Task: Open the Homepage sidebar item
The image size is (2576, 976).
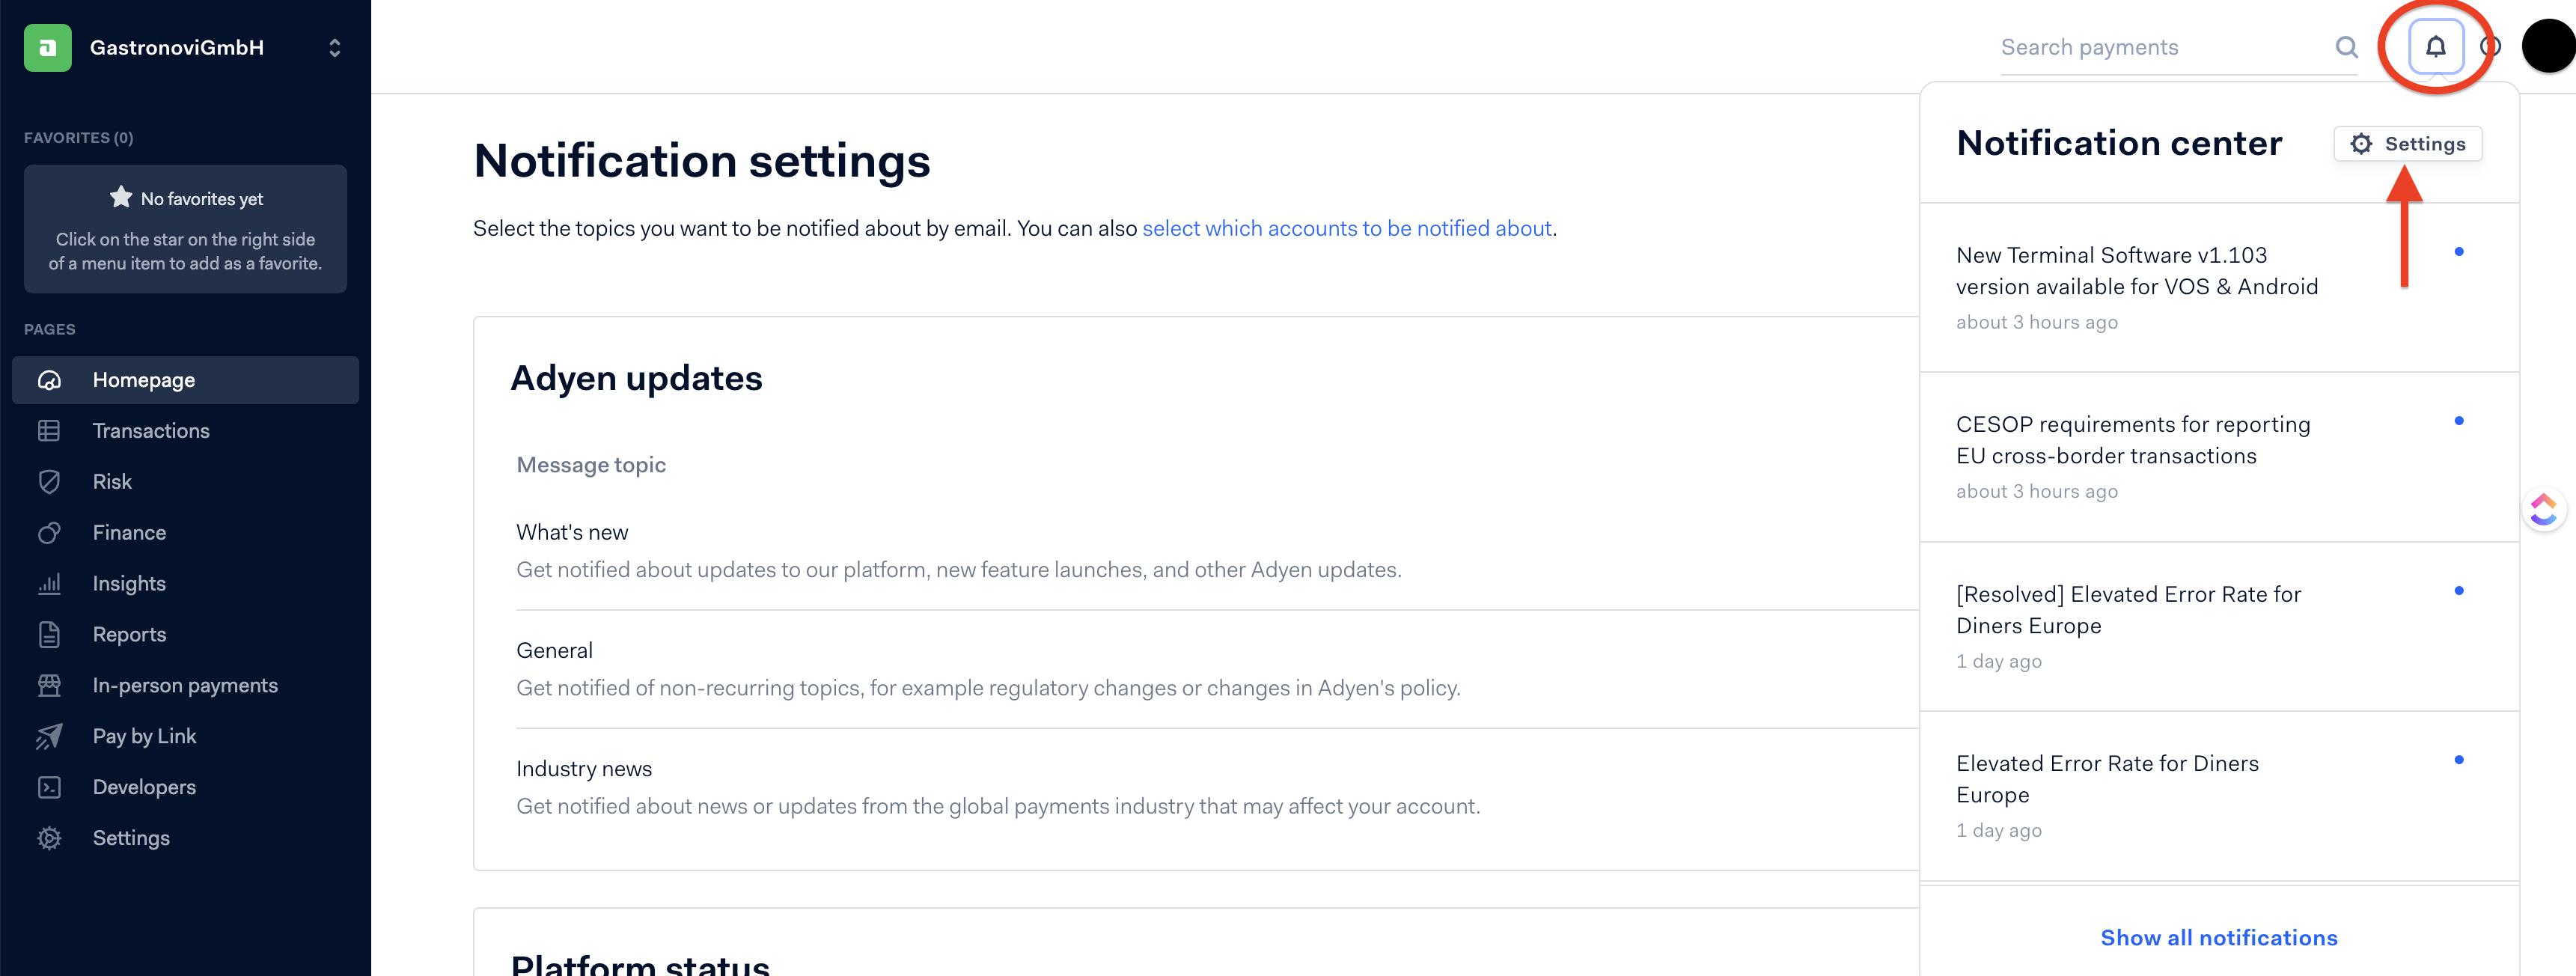Action: [x=185, y=380]
